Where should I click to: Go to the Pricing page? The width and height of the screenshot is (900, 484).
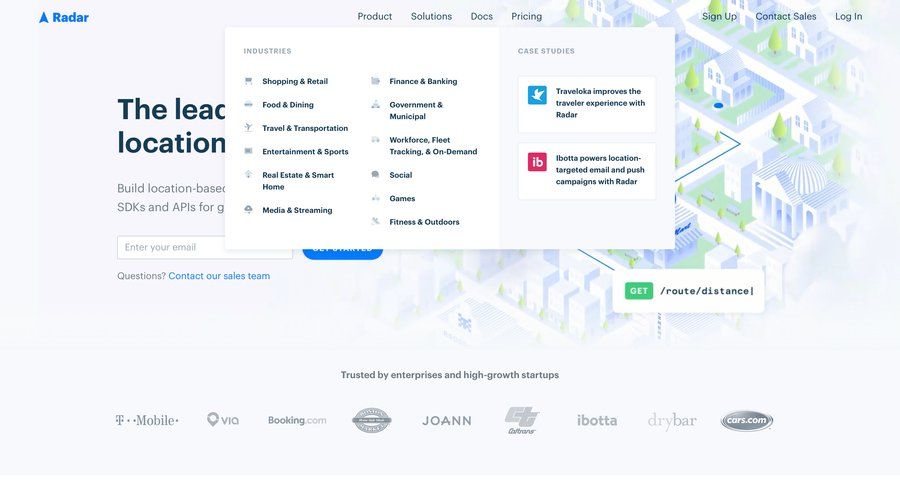pos(526,17)
